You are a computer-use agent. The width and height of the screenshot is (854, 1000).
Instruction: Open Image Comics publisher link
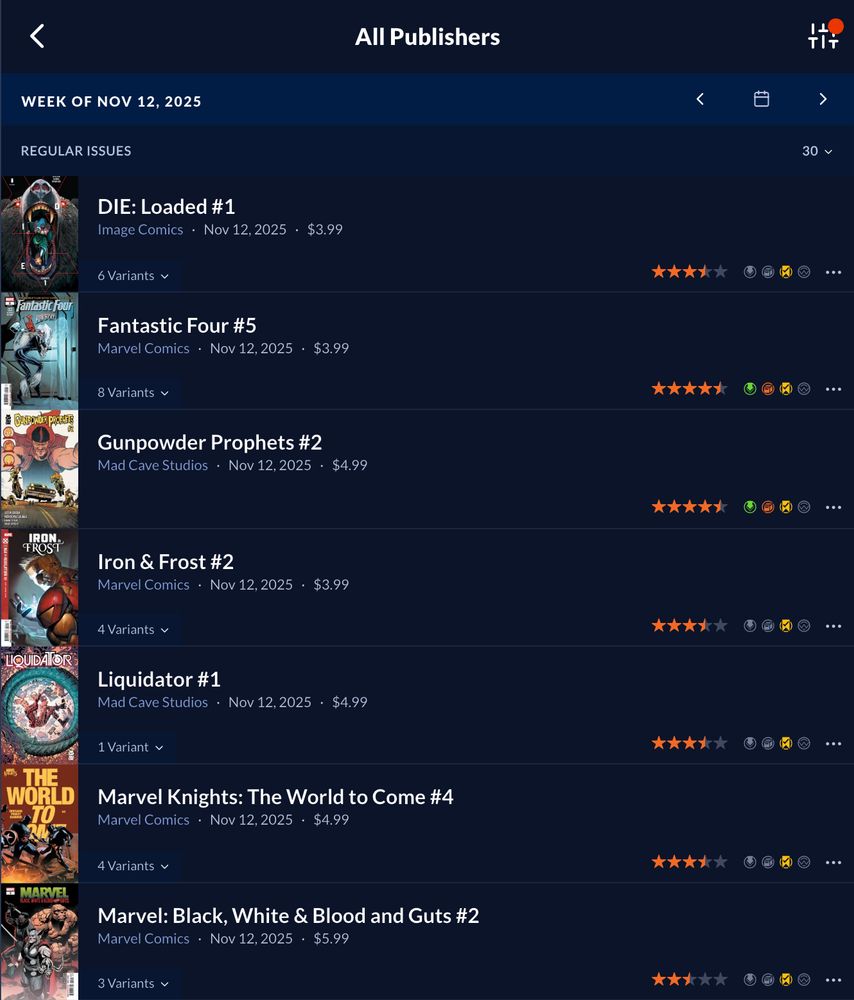point(140,230)
